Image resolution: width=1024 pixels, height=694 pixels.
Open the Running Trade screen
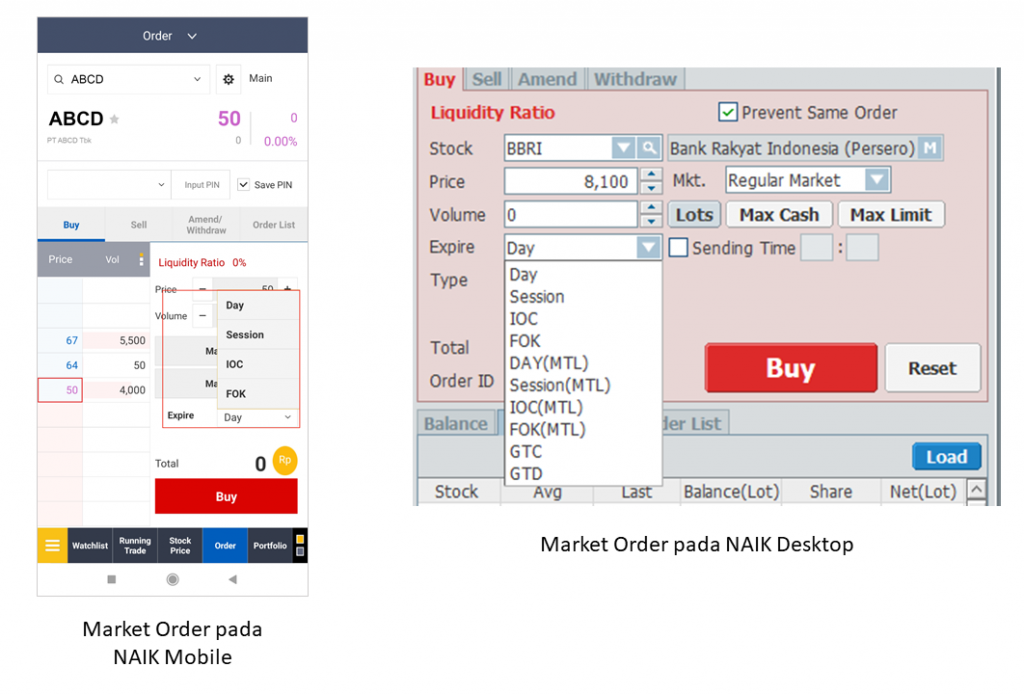135,545
